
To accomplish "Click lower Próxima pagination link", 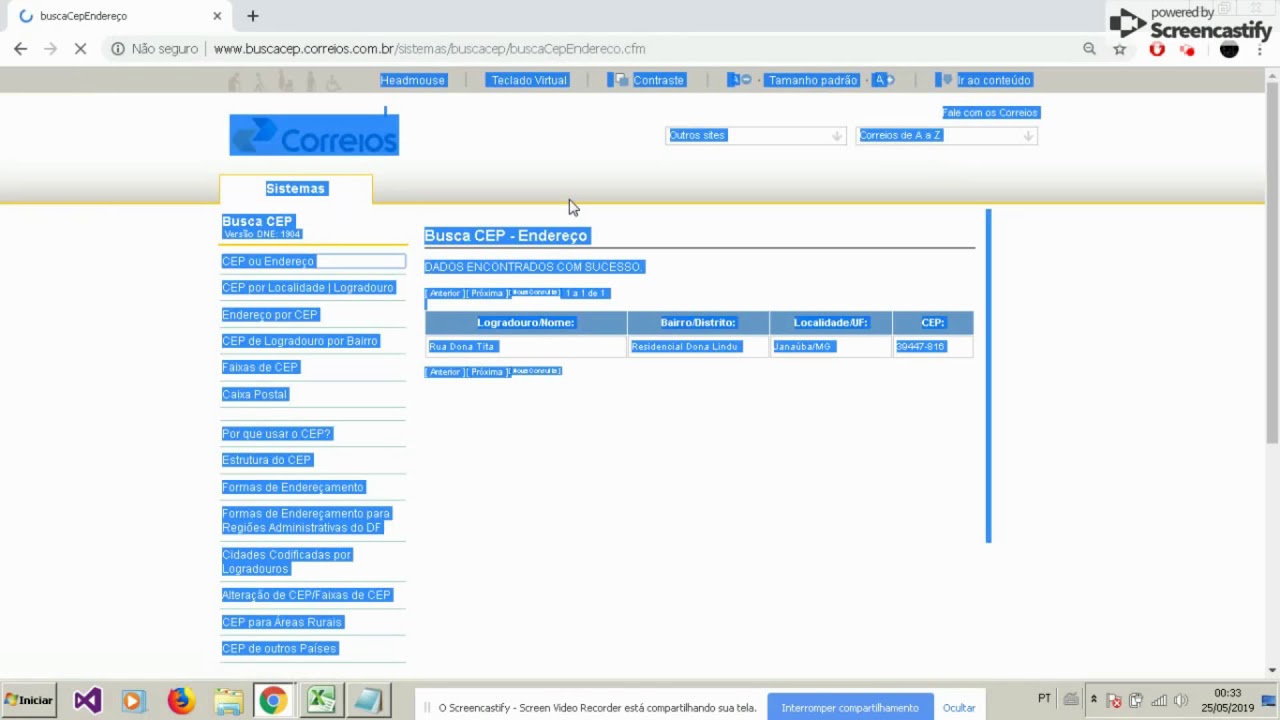I will point(487,372).
